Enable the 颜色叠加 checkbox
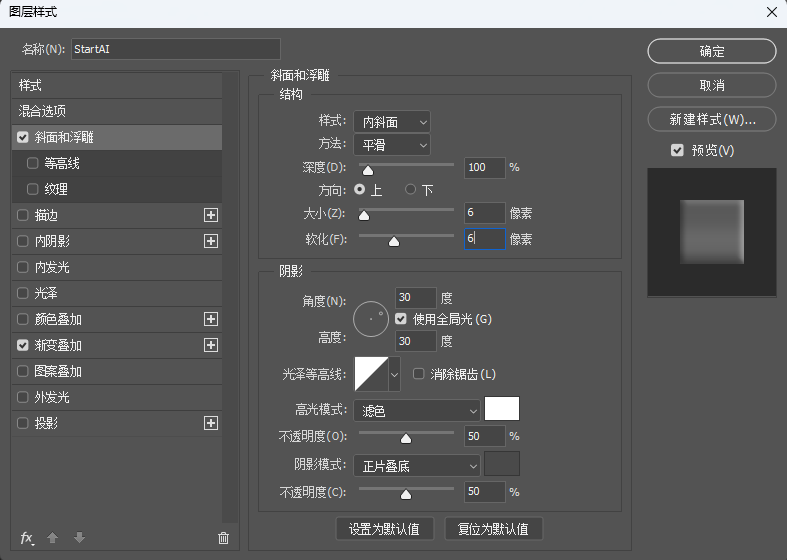 [x=23, y=319]
